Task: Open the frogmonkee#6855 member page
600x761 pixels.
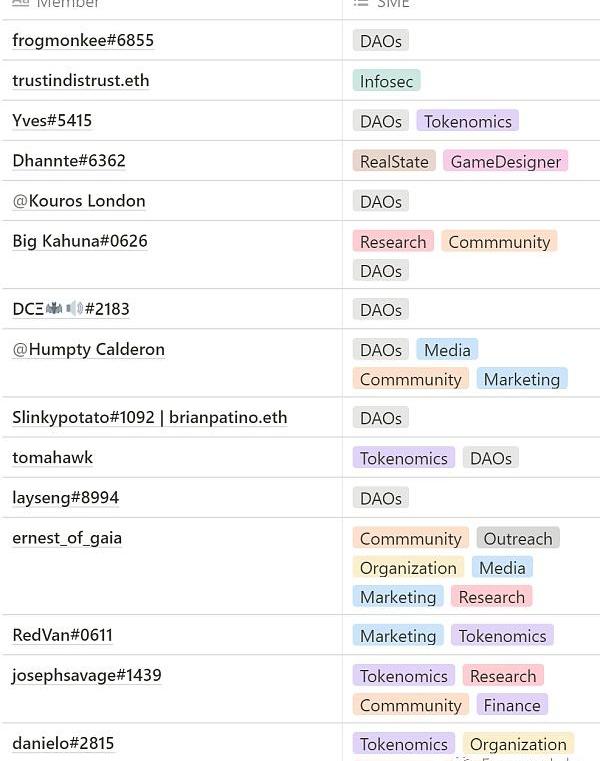Action: coord(83,41)
